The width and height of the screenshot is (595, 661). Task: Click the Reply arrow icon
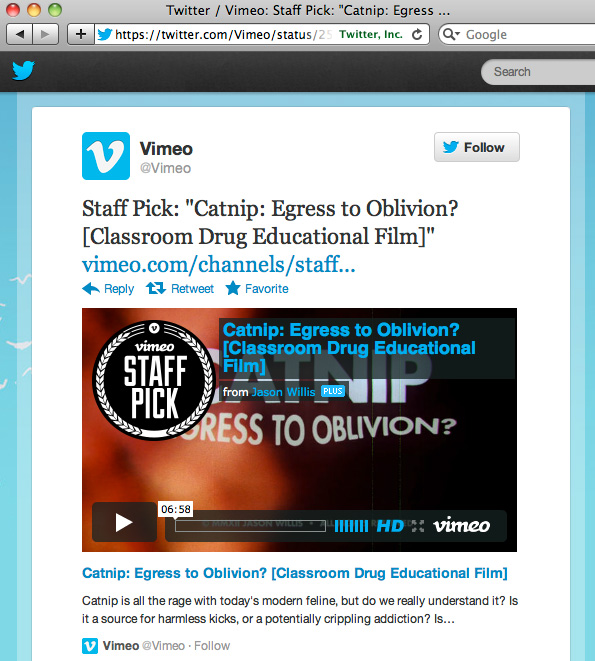(x=91, y=289)
